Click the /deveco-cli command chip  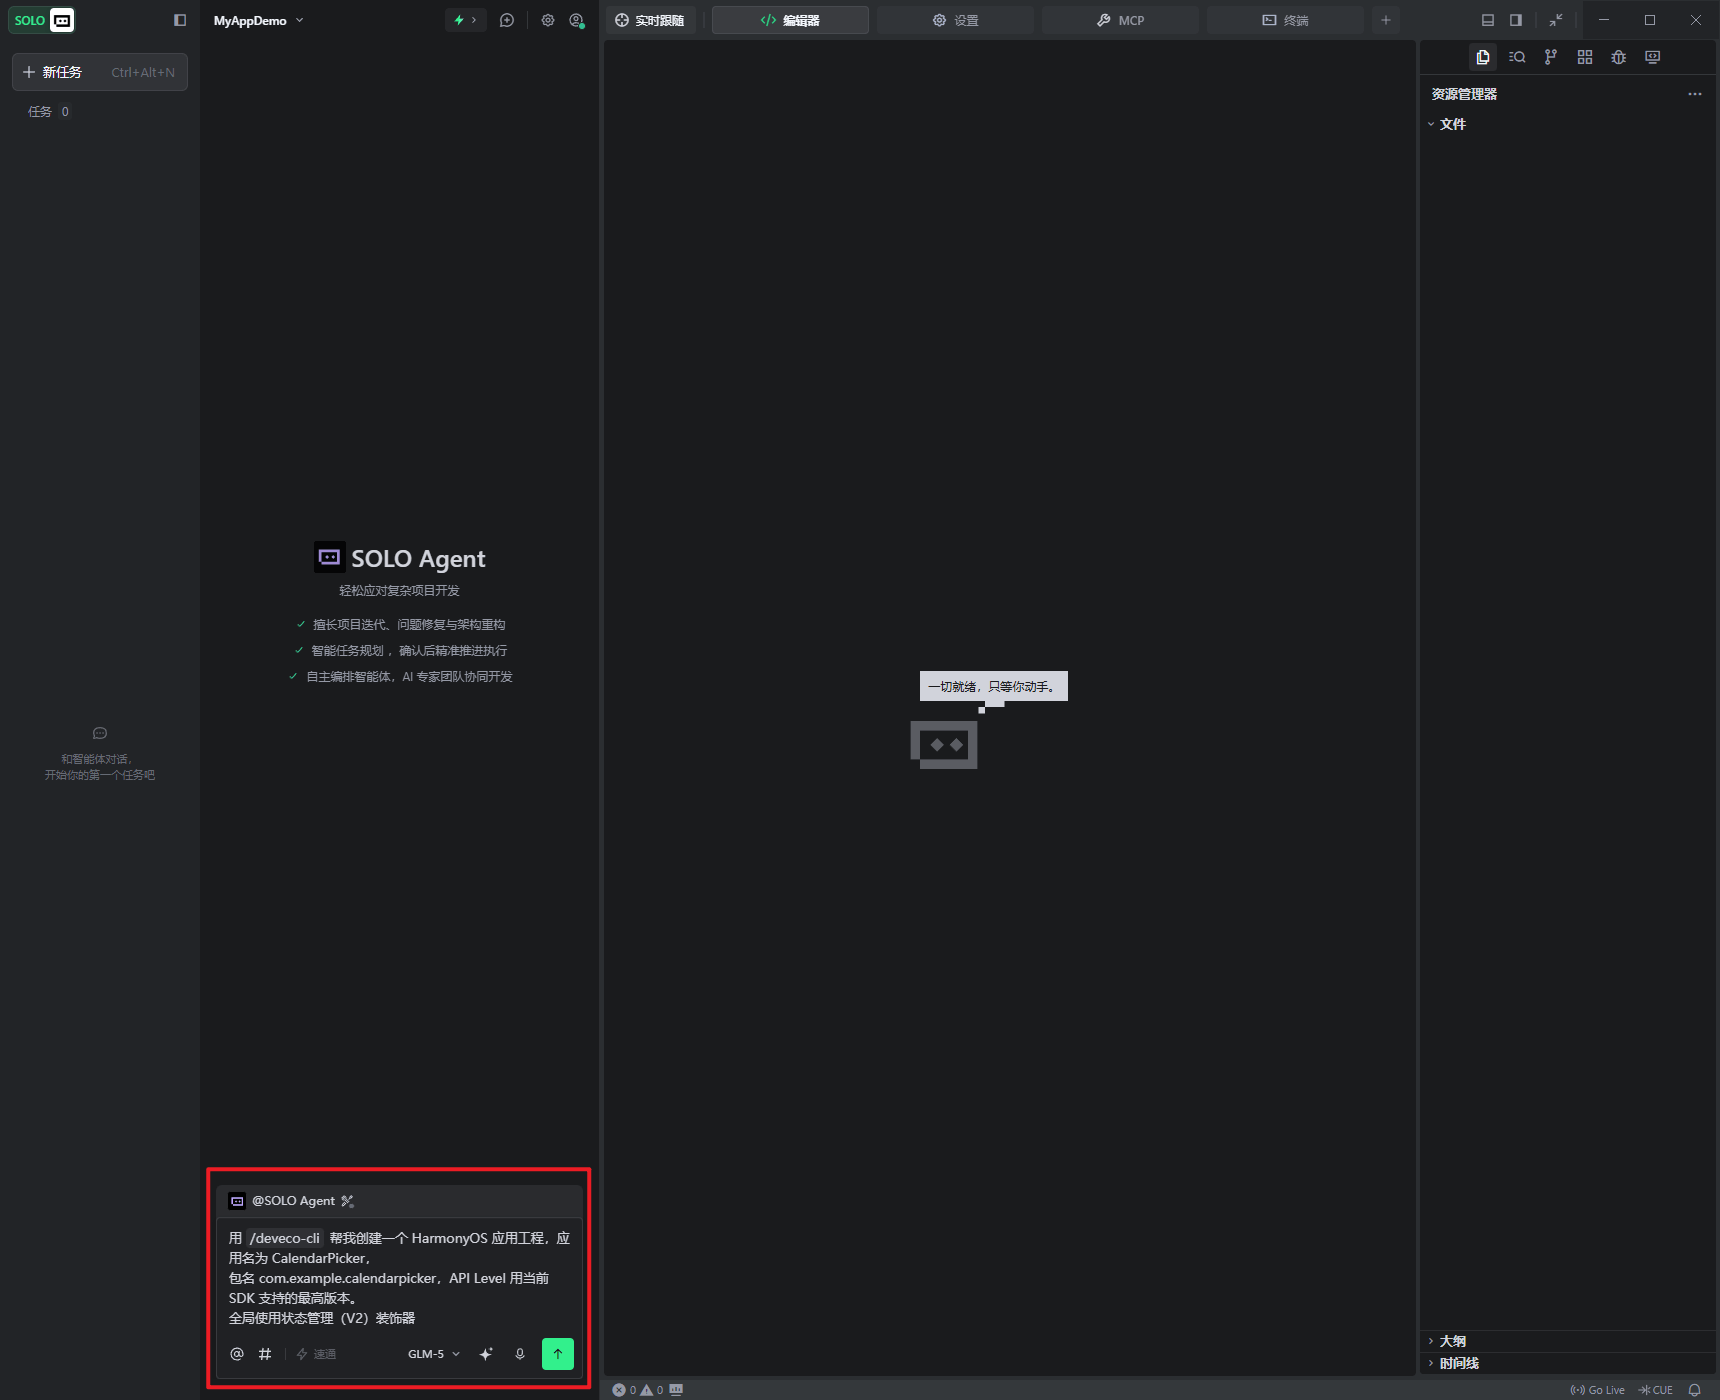(285, 1238)
